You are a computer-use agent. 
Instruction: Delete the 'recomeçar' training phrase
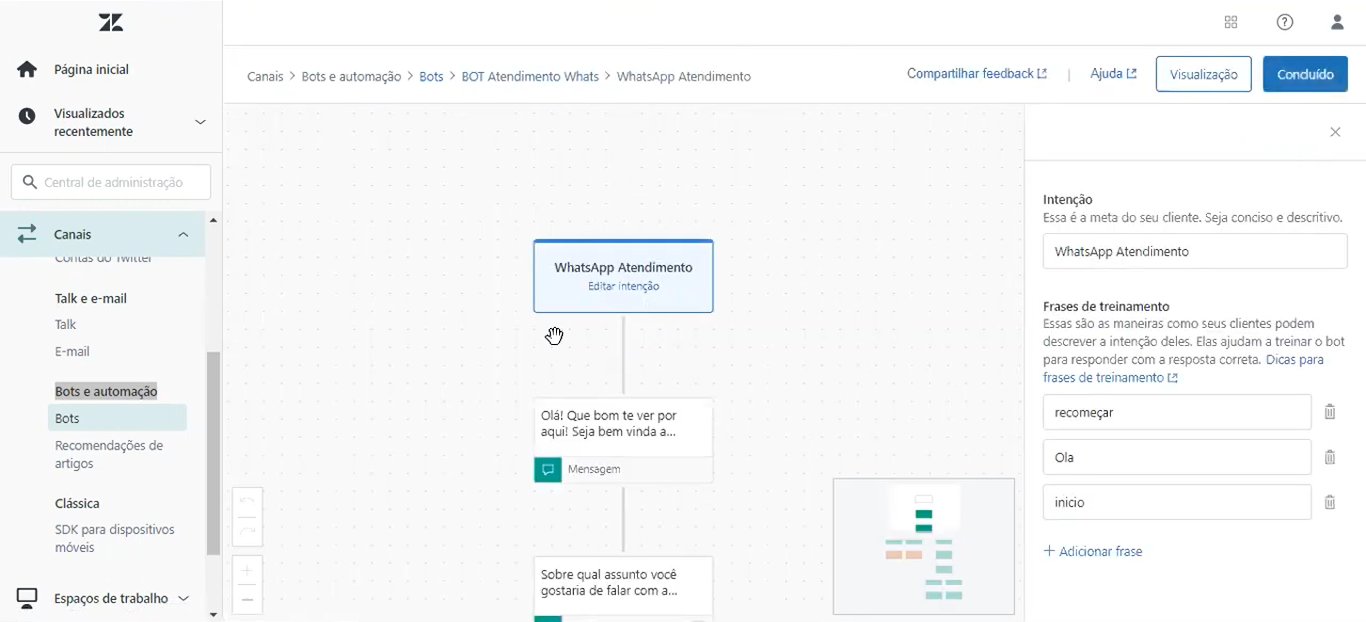coord(1330,411)
